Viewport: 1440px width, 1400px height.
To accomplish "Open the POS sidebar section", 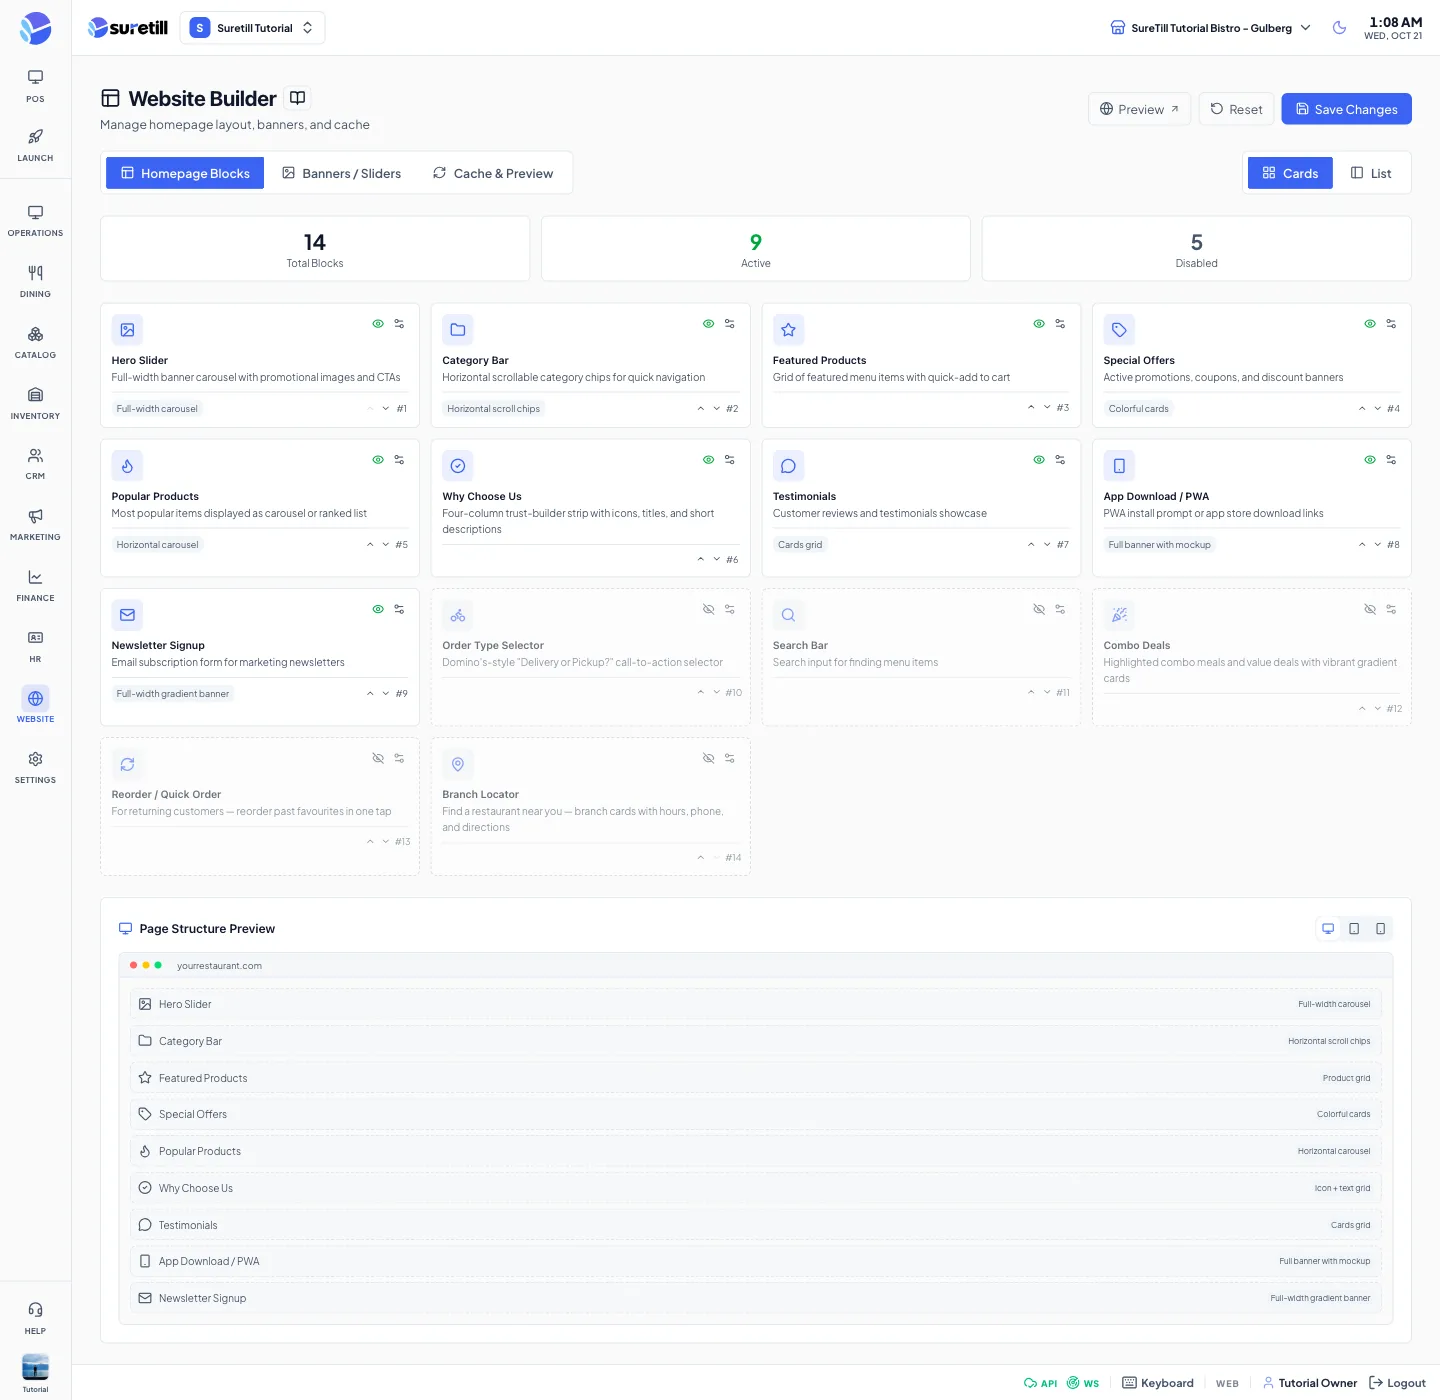I will pos(35,86).
